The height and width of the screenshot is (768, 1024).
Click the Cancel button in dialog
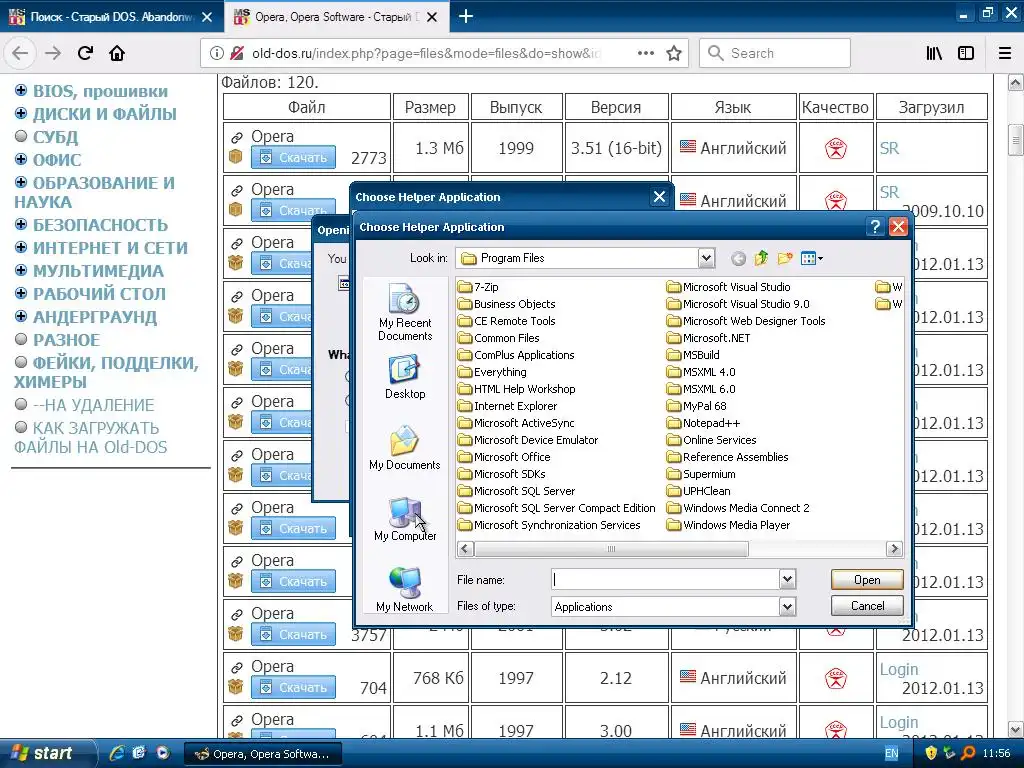point(867,606)
